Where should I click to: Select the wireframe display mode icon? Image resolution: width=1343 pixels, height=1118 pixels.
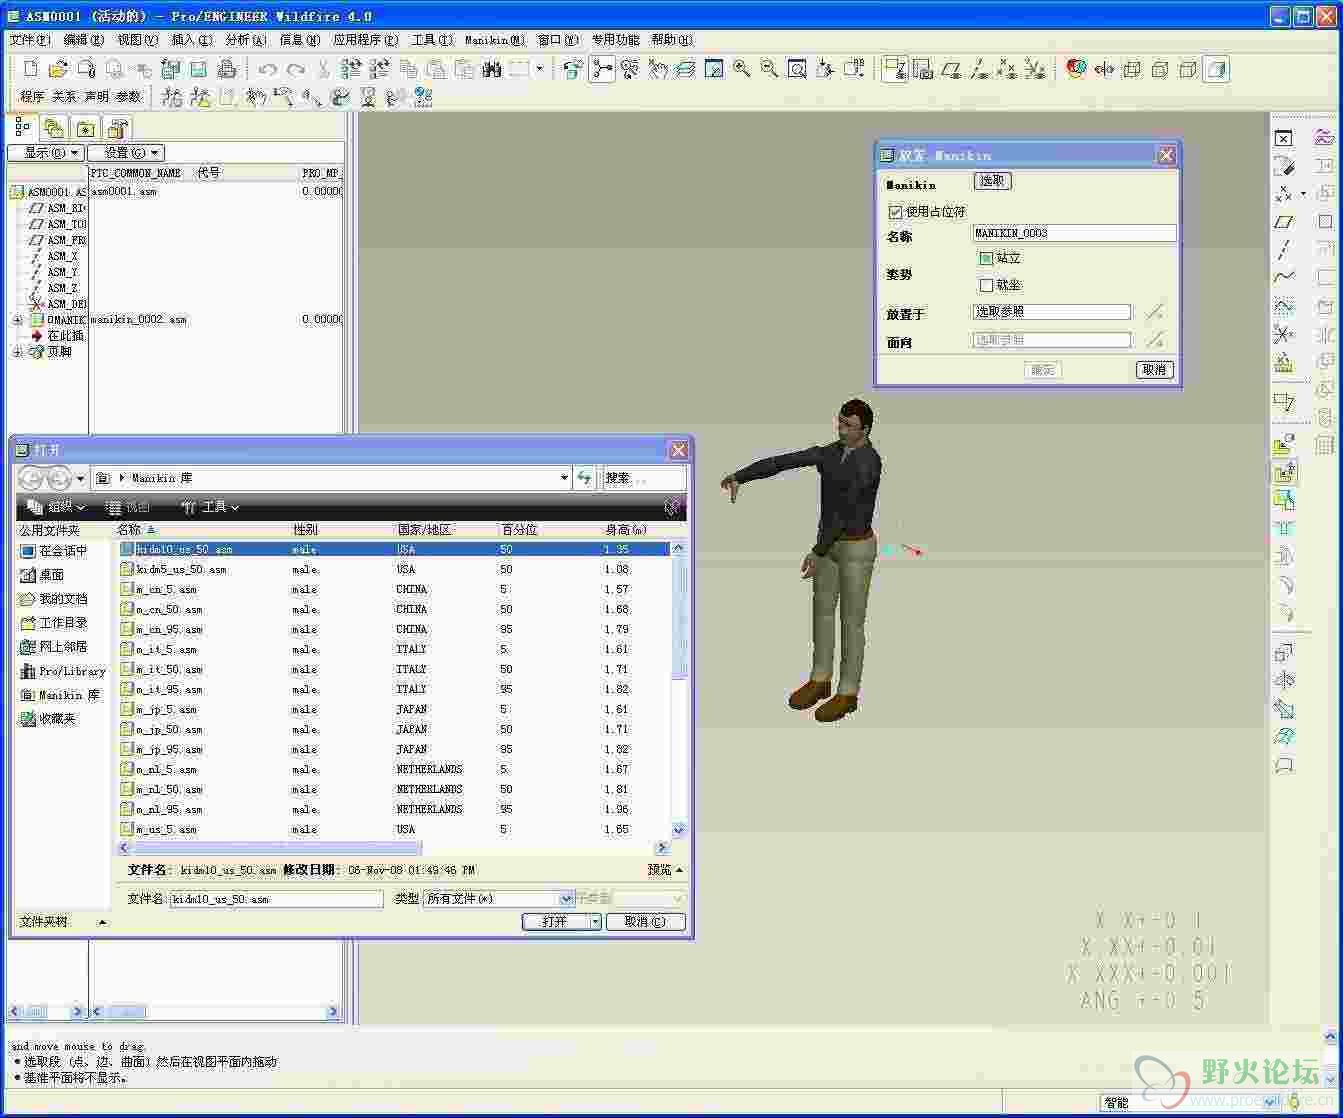[1132, 69]
